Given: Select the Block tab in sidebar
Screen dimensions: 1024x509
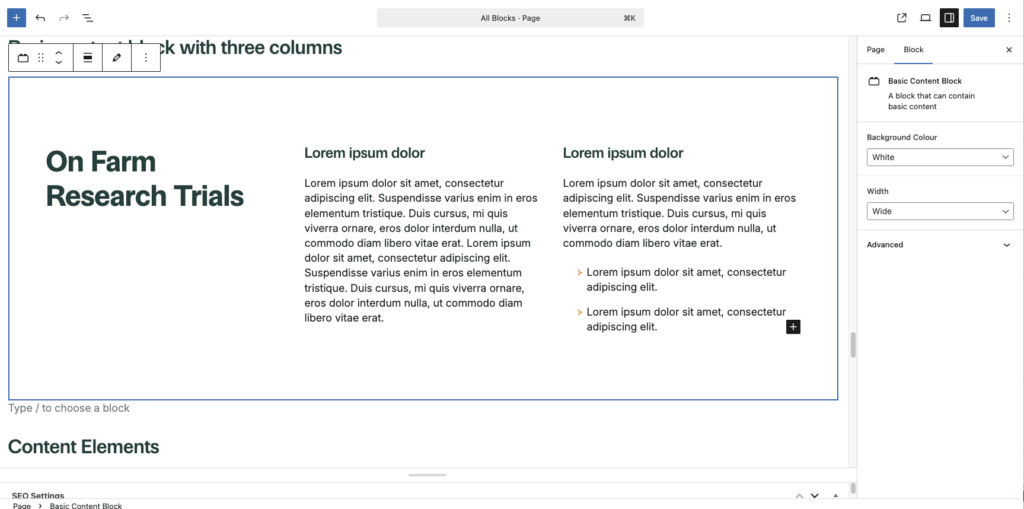Looking at the screenshot, I should click(913, 49).
